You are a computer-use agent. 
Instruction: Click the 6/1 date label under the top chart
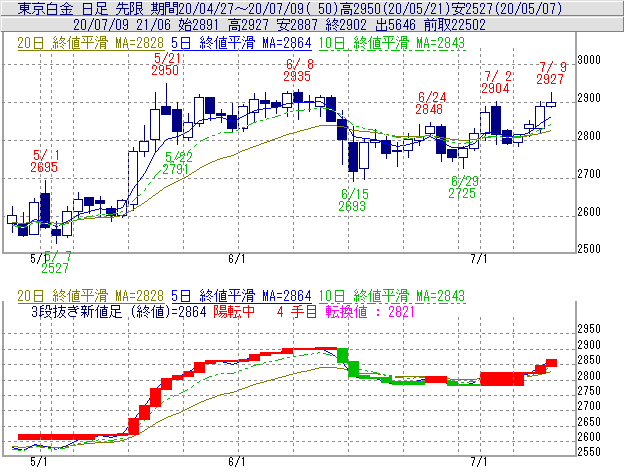point(237,259)
